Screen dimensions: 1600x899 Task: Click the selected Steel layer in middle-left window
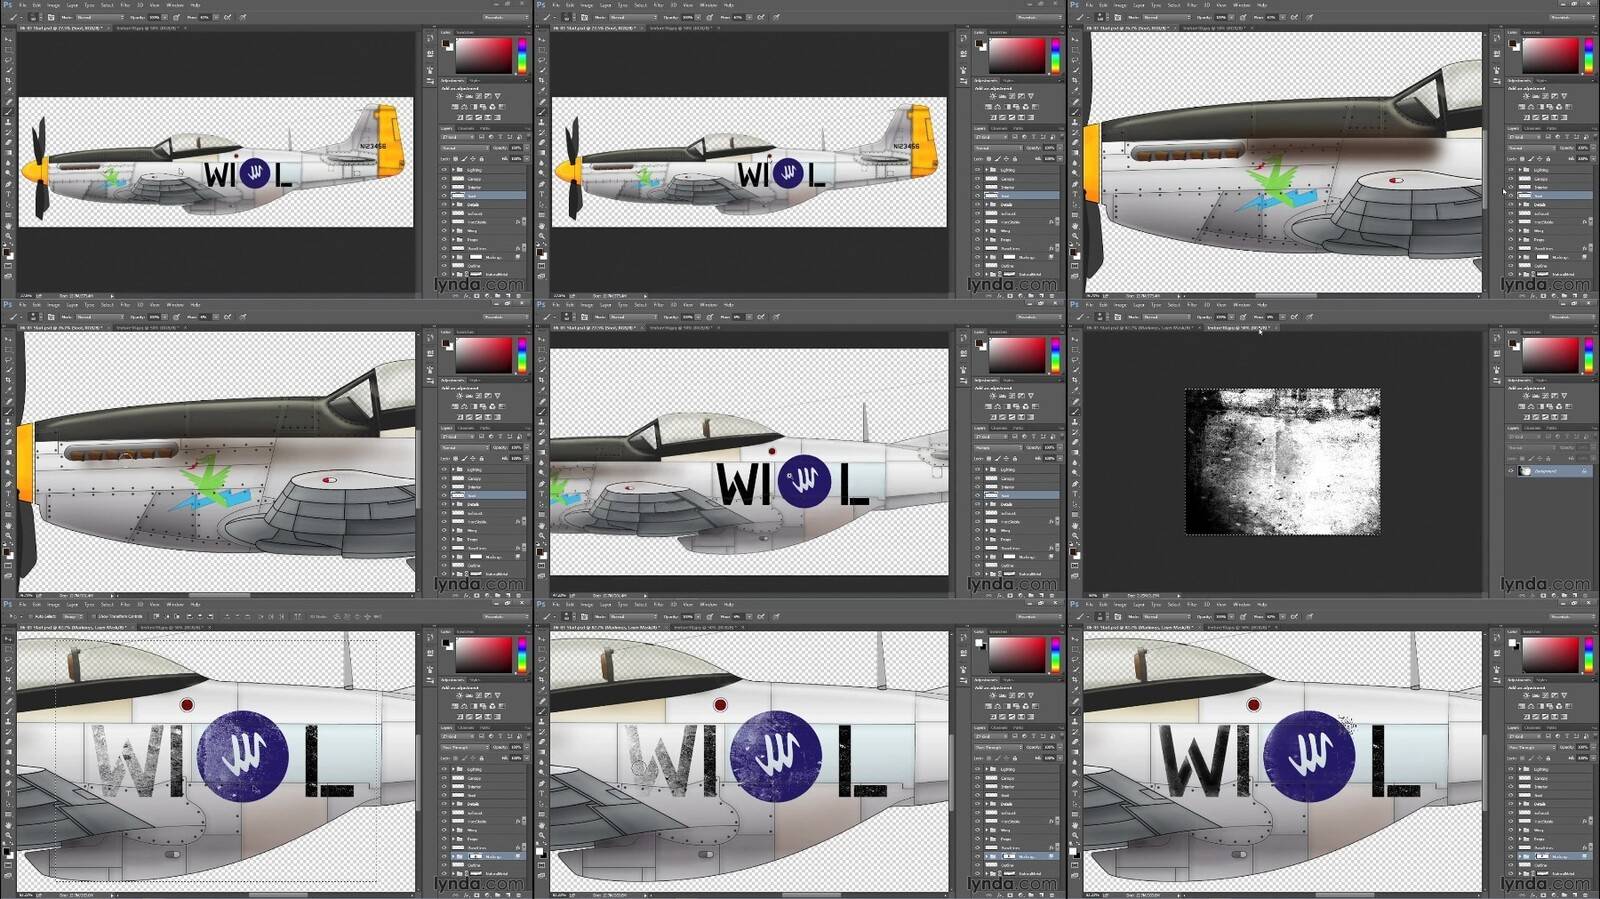click(490, 495)
